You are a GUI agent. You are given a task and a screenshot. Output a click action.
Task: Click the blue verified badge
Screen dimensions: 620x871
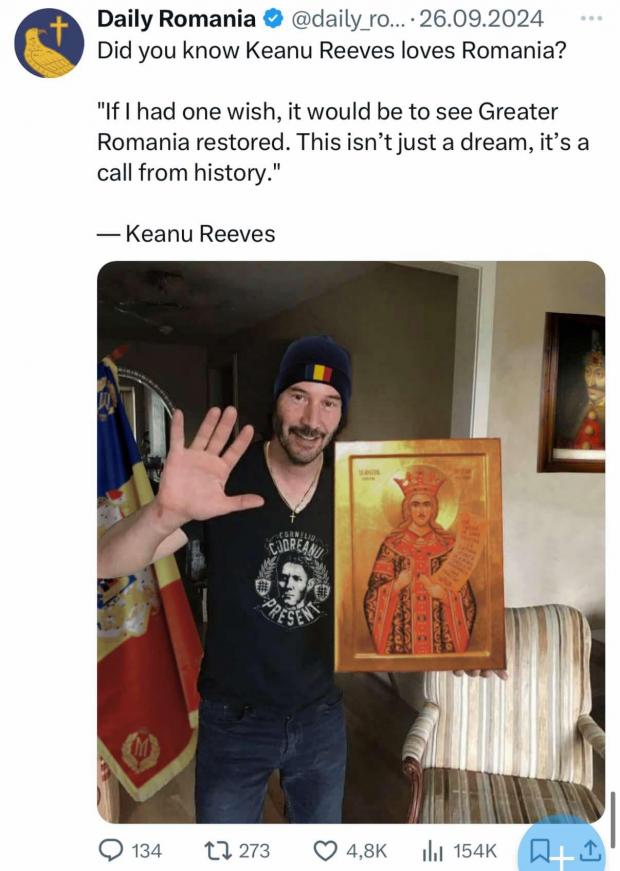(272, 19)
